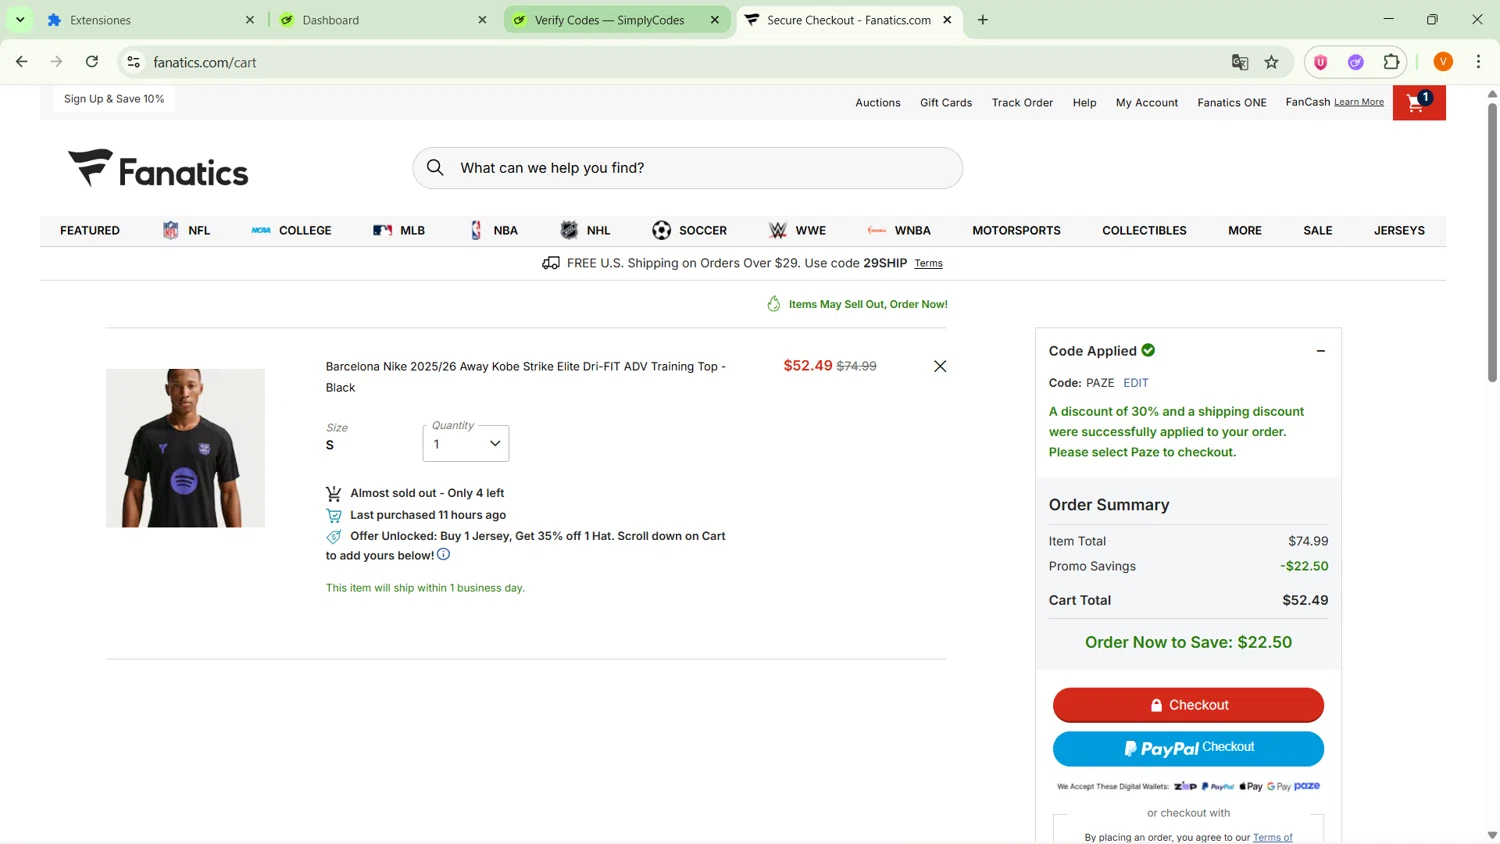This screenshot has width=1500, height=844.
Task: Open the Help link
Action: (1084, 103)
